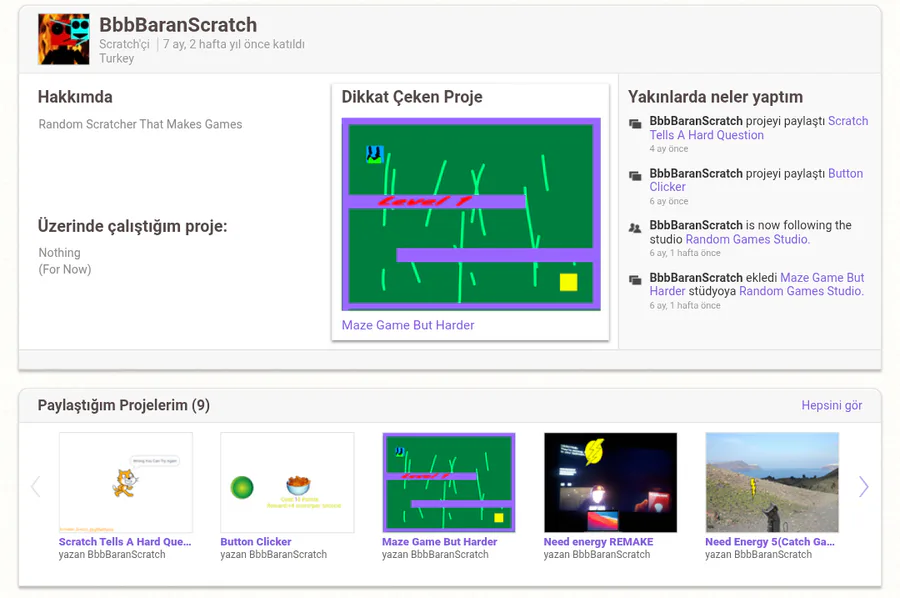Open the Need energy REMAKE thumbnail
The width and height of the screenshot is (900, 598).
pyautogui.click(x=610, y=483)
